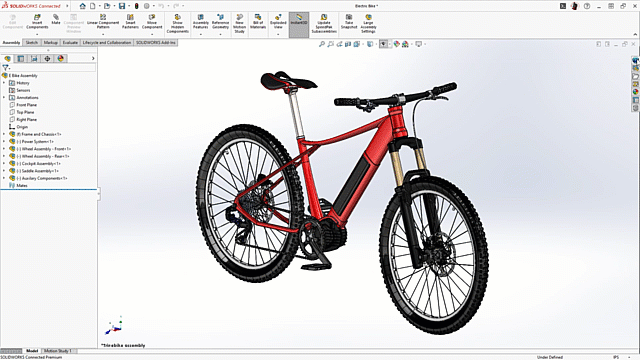Click the Insert Components tool
Viewport: 640px width, 360px height.
(37, 22)
